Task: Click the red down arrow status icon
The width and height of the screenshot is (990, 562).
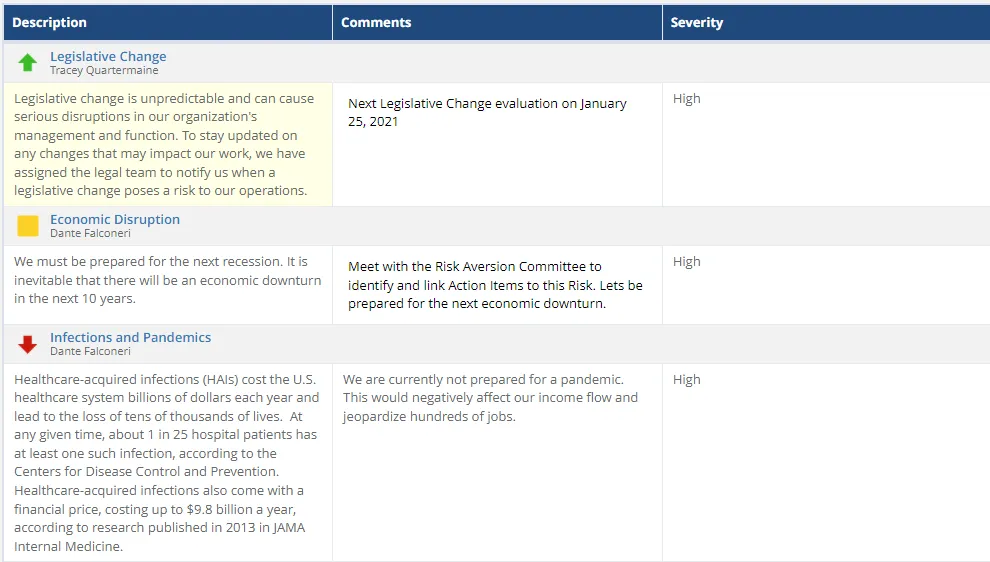Action: click(27, 344)
